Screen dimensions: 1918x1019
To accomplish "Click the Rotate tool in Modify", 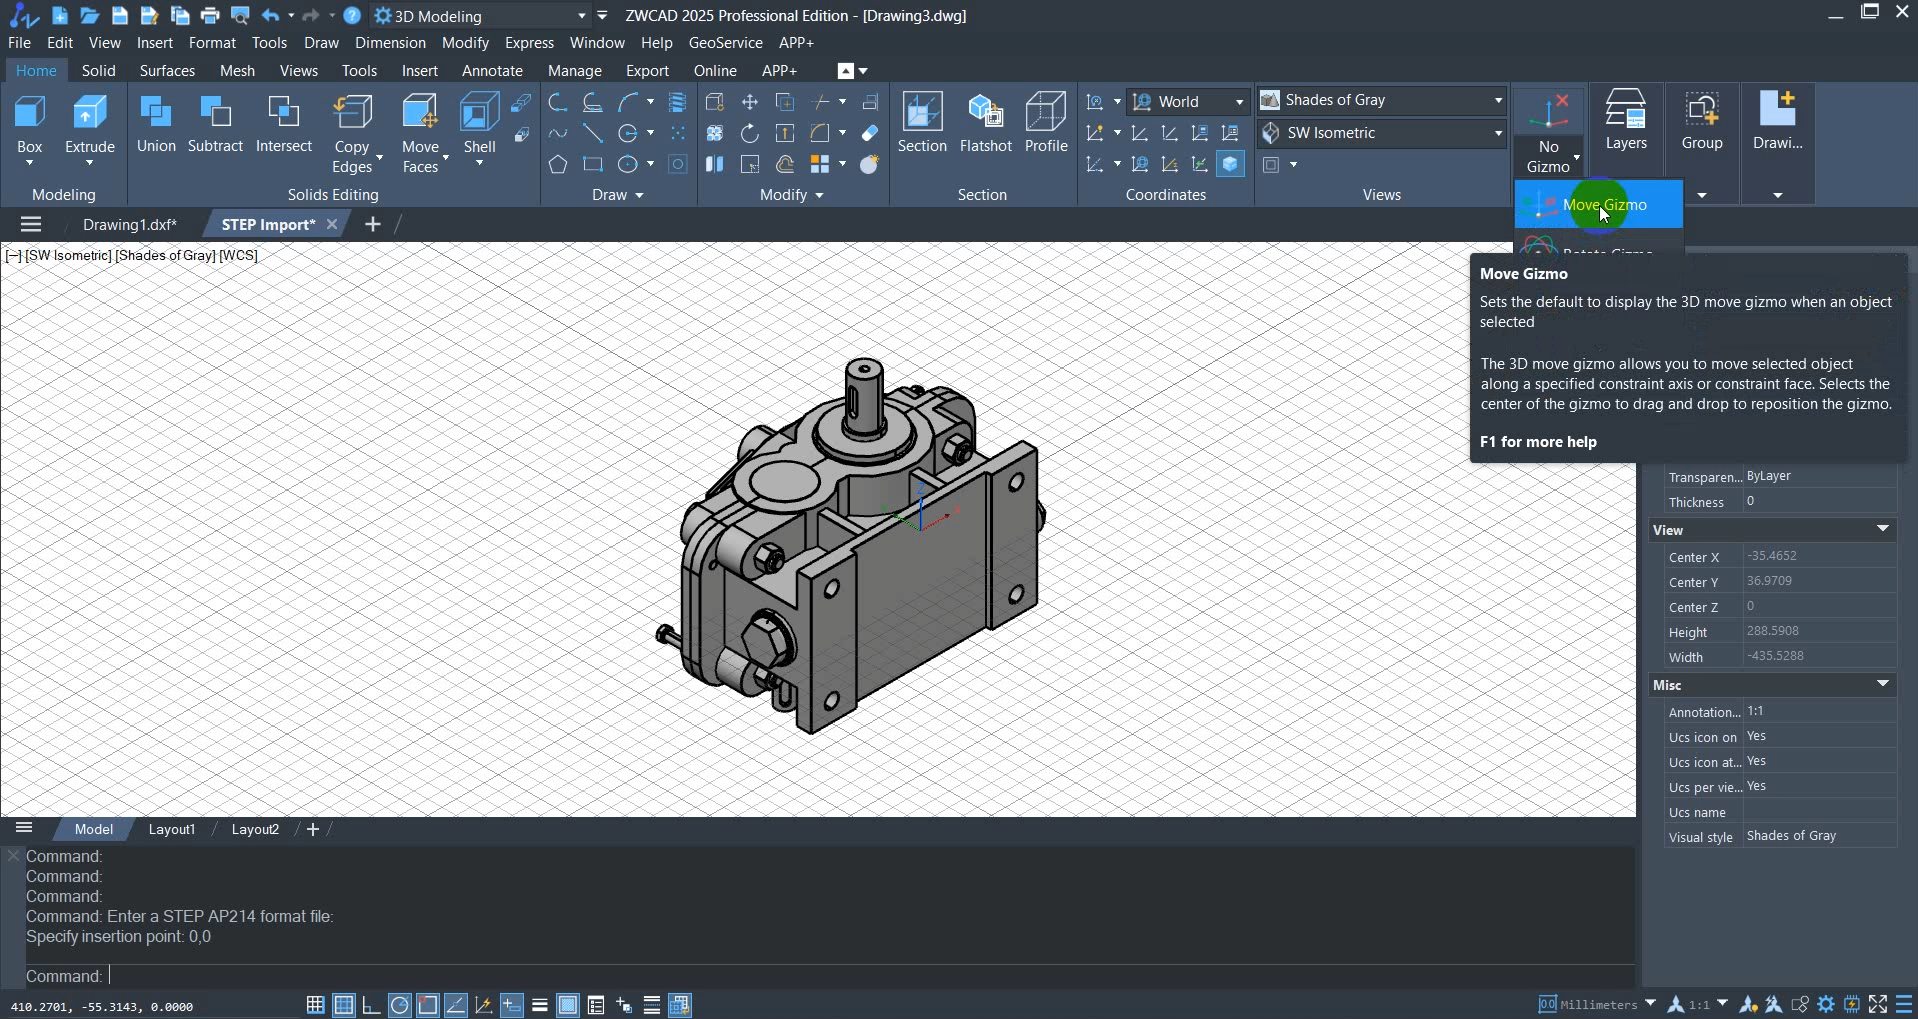I will point(749,133).
